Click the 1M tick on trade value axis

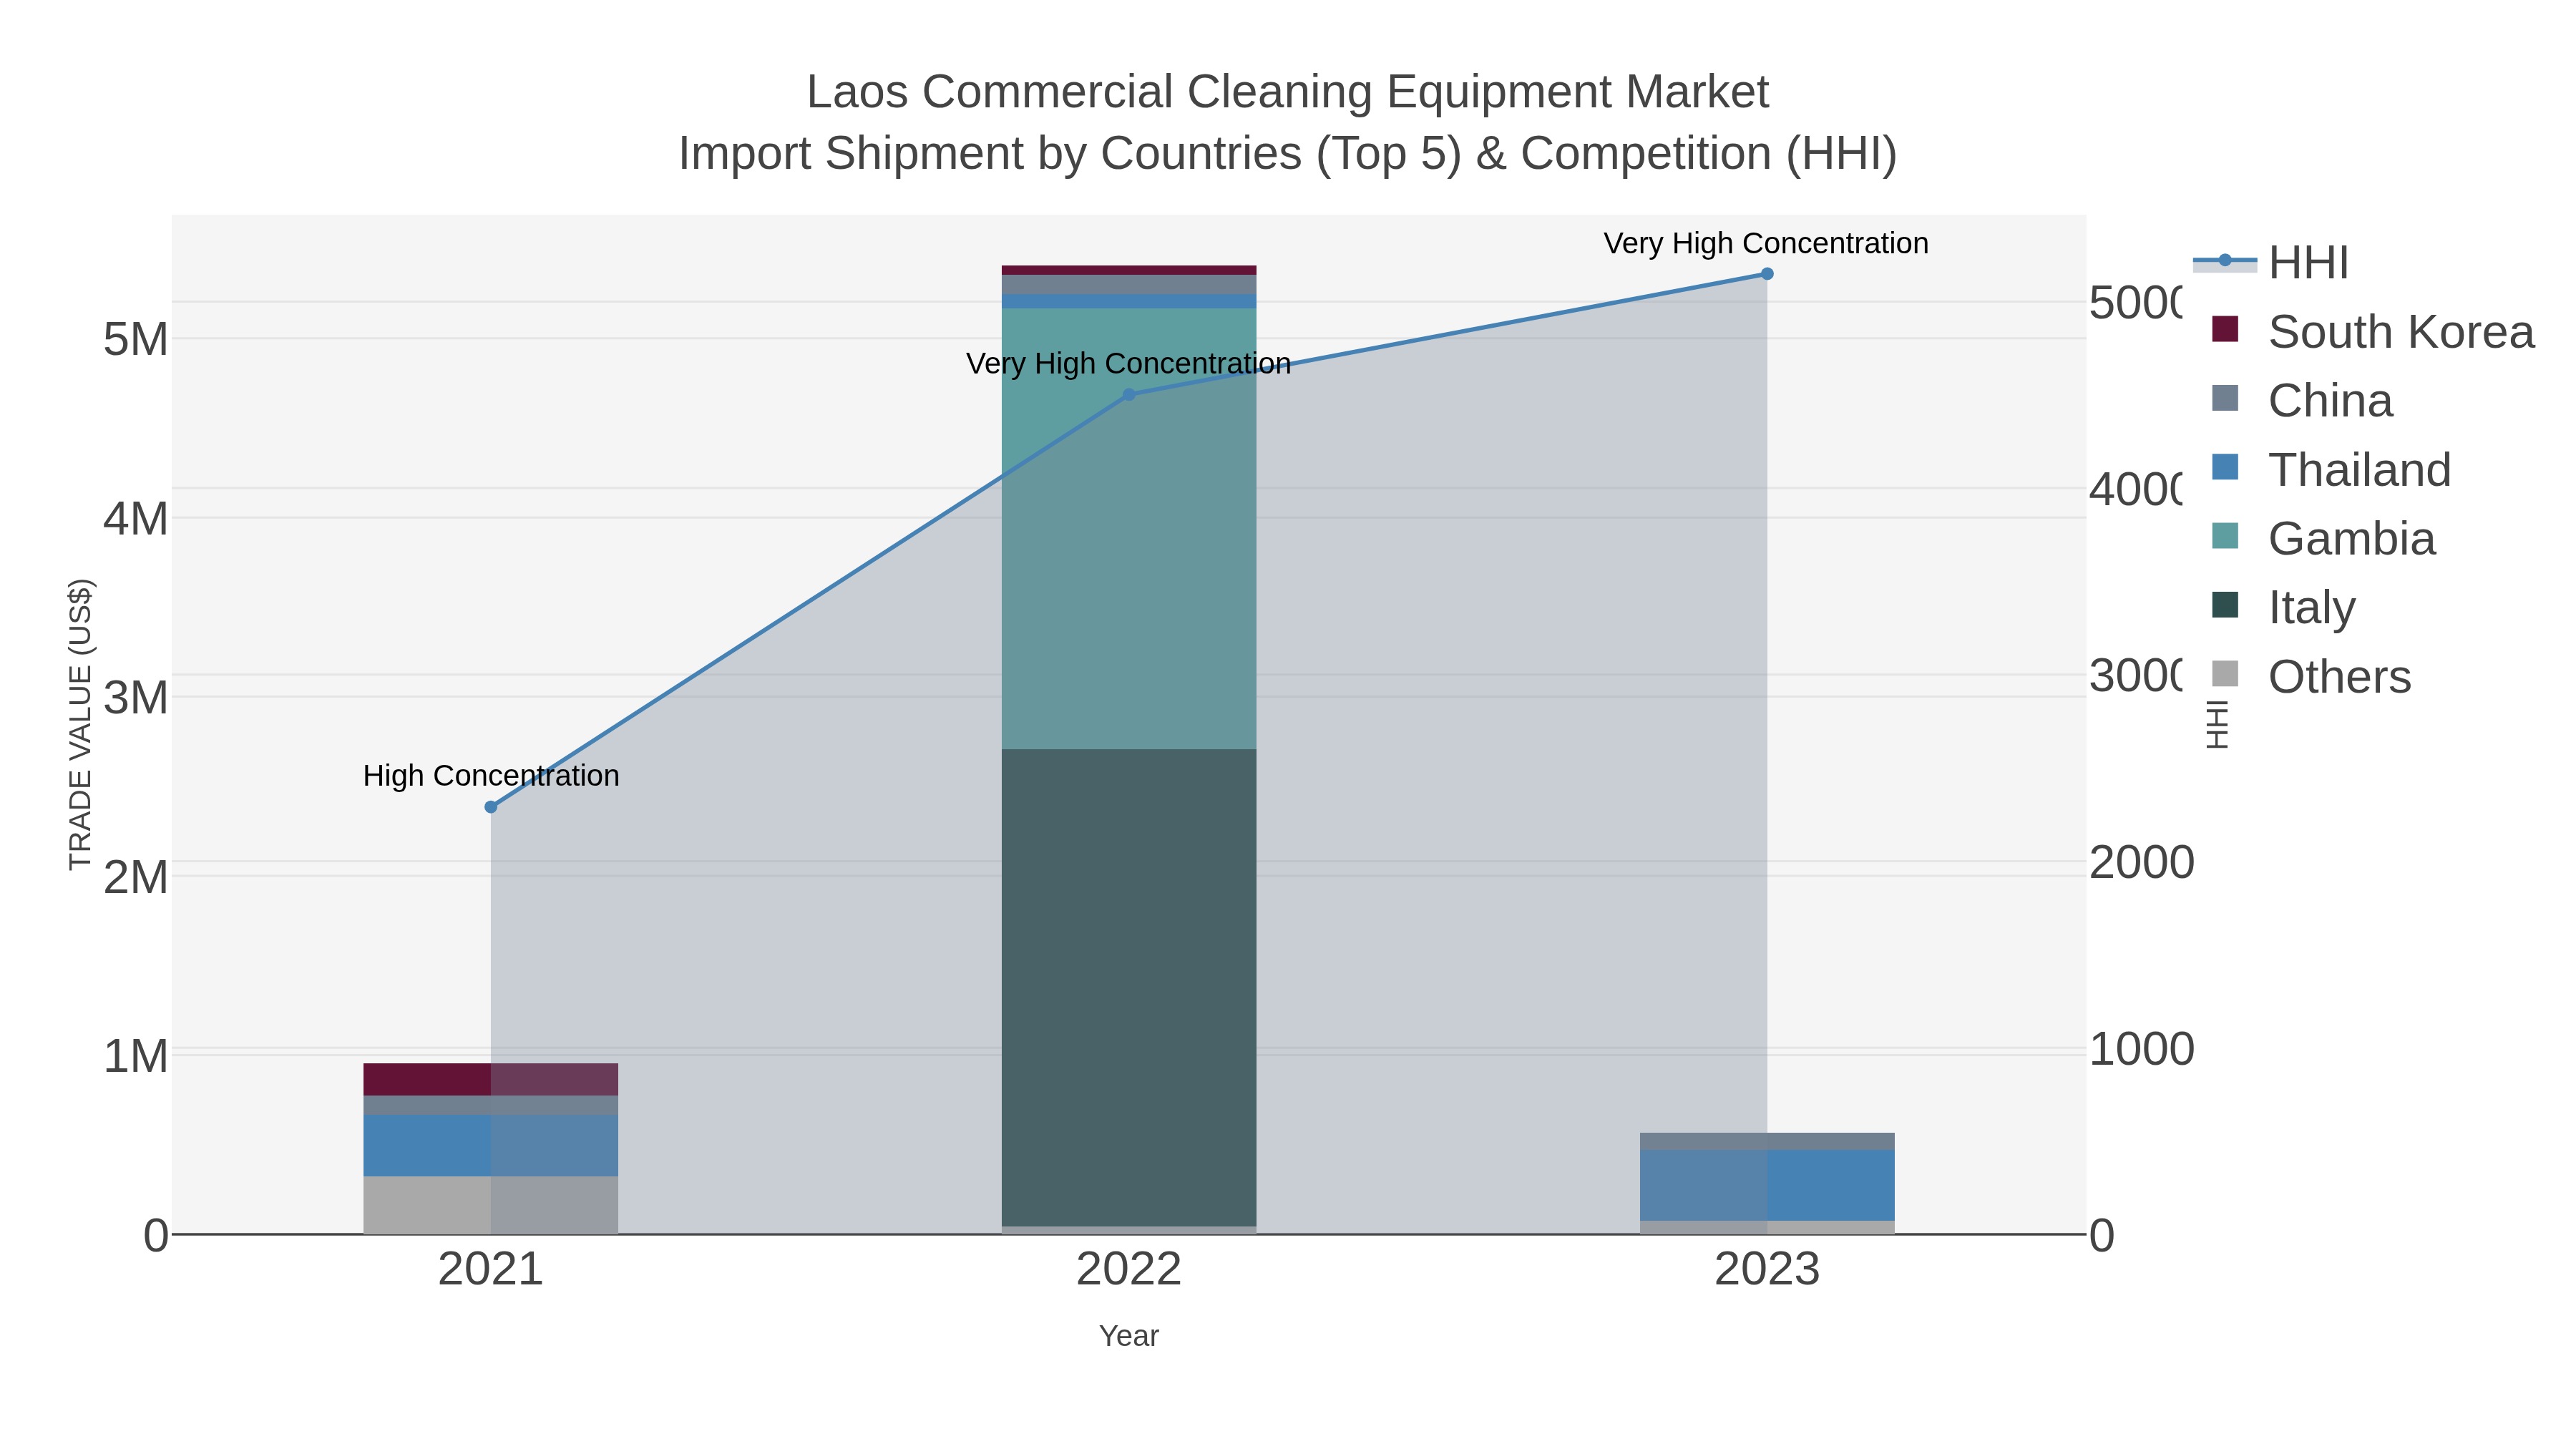pos(136,1056)
